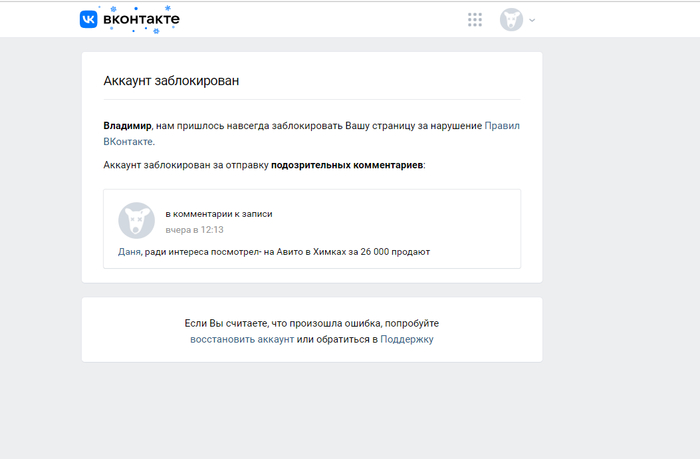This screenshot has height=459, width=700.
Task: Click the Даня name link
Action: click(x=129, y=252)
